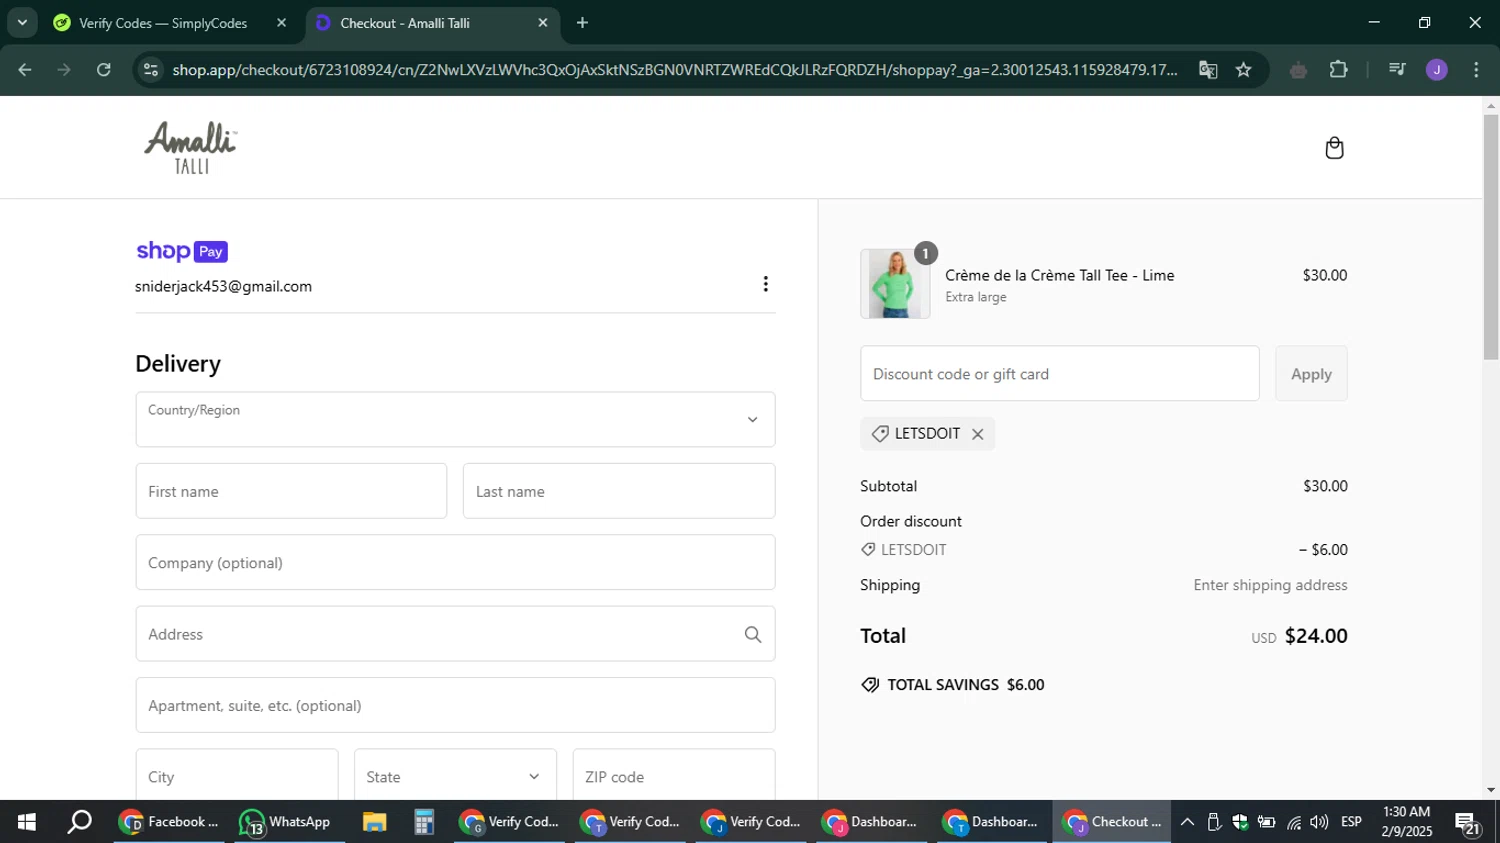Click the Apartment, suite field
1500x843 pixels.
tap(455, 706)
